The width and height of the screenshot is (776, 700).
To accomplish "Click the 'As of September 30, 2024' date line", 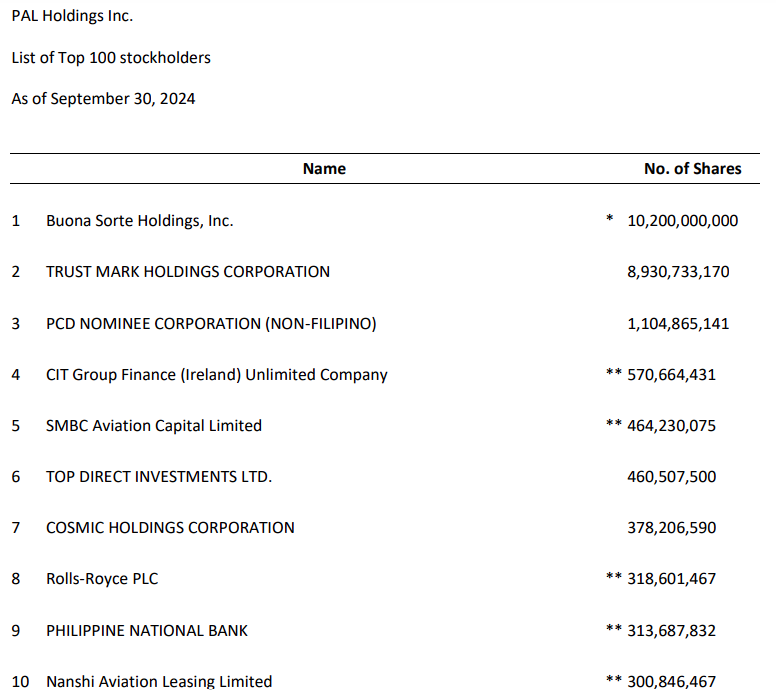I will 103,98.
